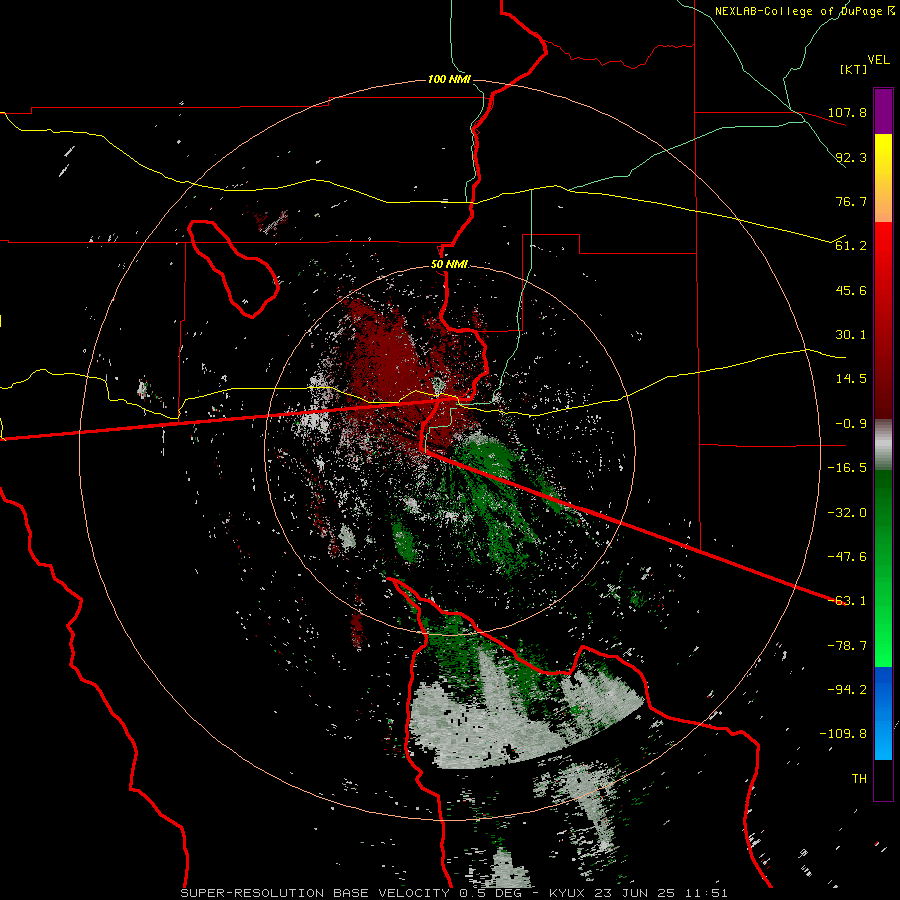Select the 92.3 velocity scale value
Screen dimensions: 900x900
[x=851, y=157]
